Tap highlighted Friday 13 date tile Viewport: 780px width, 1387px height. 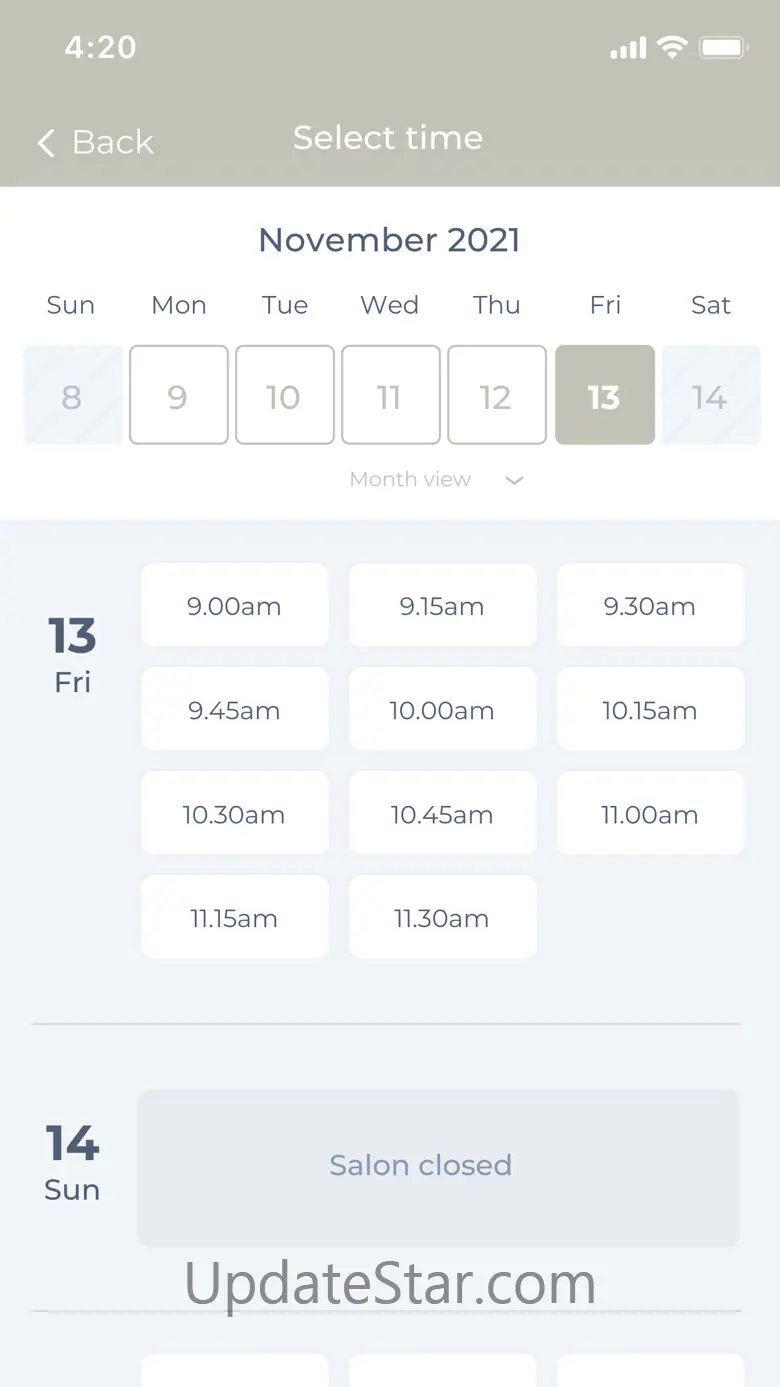[604, 395]
